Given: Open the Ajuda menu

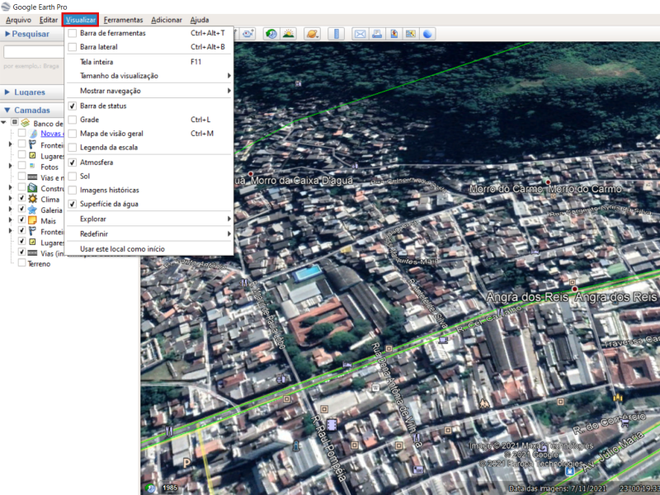Looking at the screenshot, I should point(199,20).
